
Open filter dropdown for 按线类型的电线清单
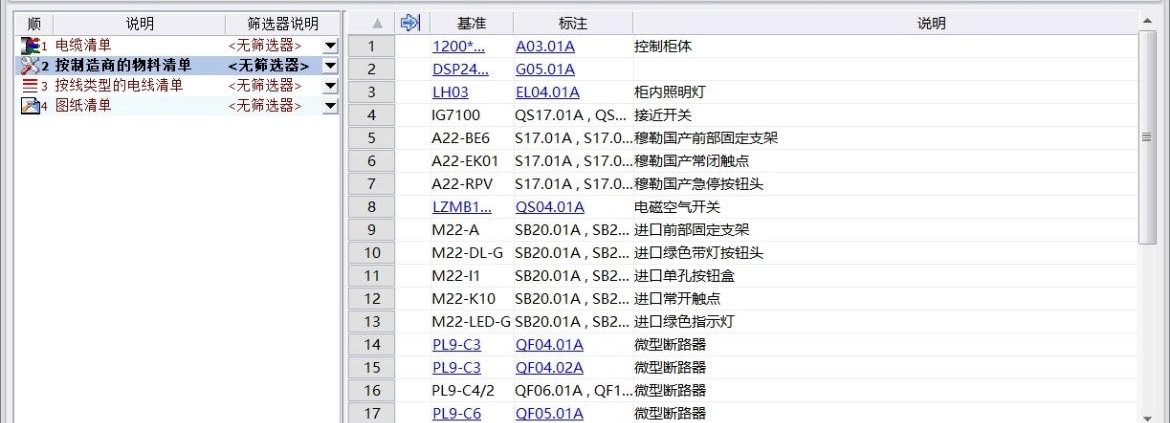(x=331, y=86)
